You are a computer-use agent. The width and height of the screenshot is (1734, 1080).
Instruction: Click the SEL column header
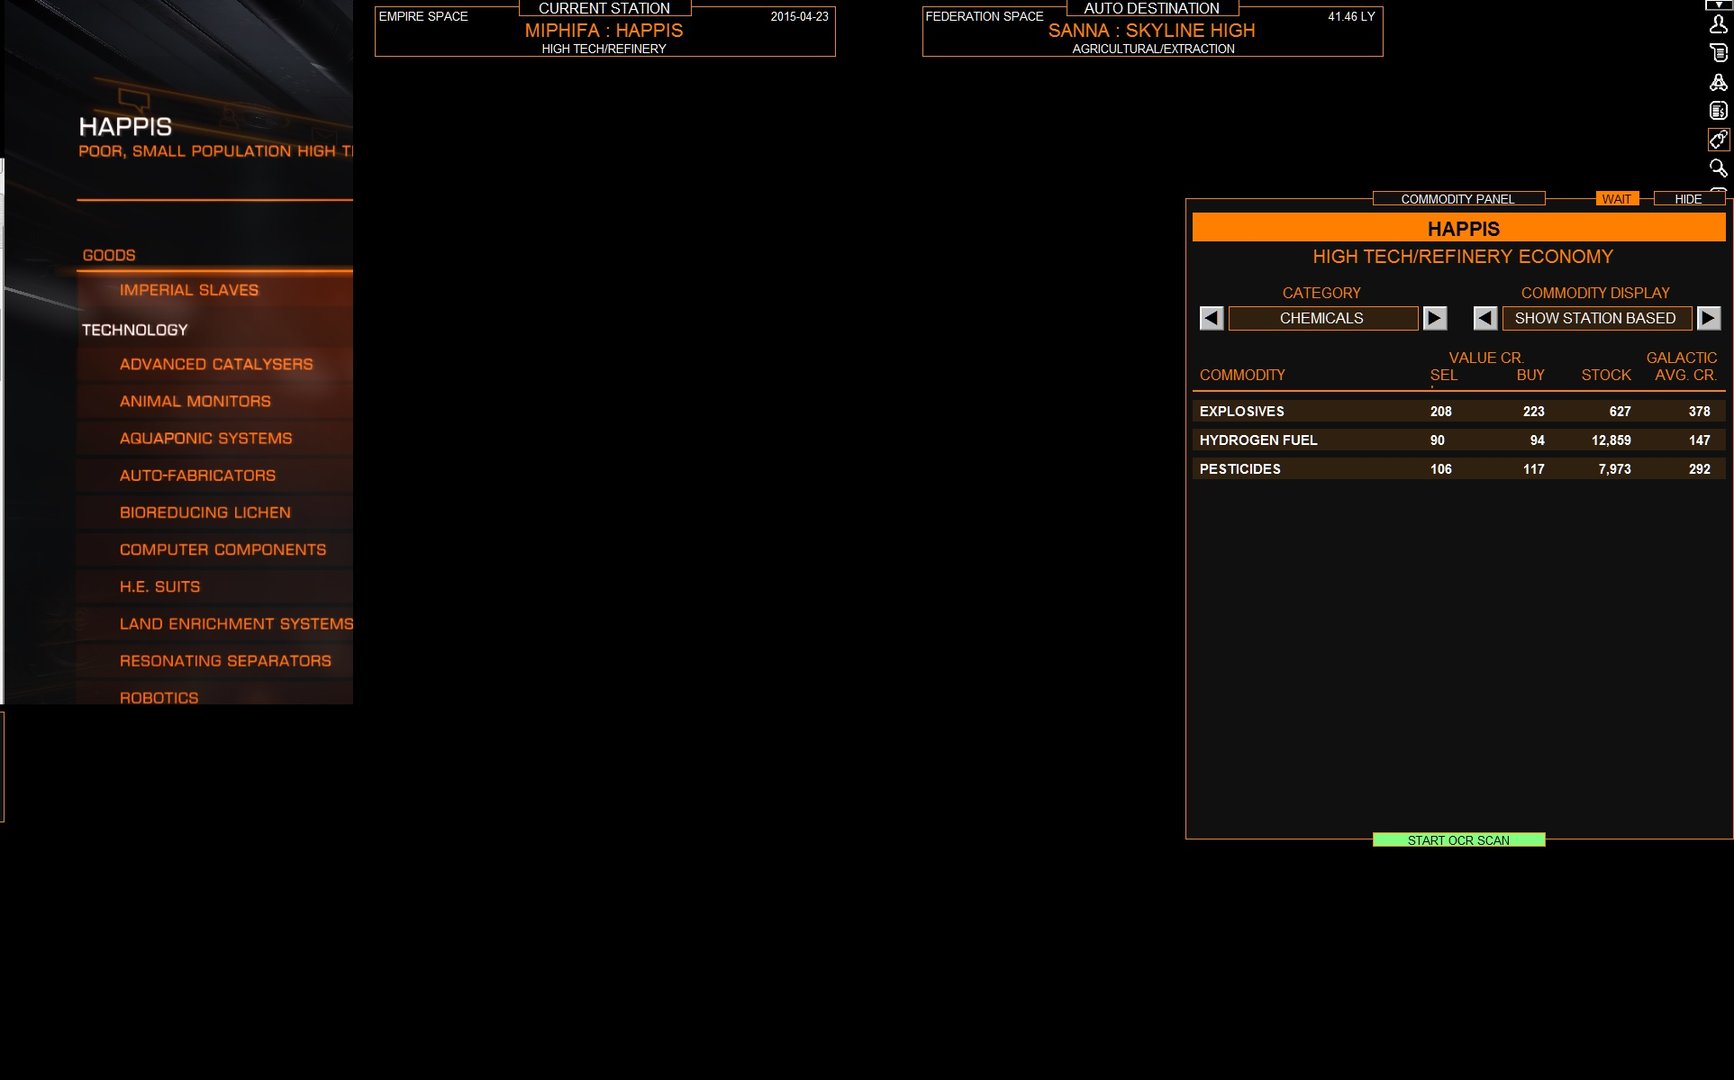pos(1443,375)
